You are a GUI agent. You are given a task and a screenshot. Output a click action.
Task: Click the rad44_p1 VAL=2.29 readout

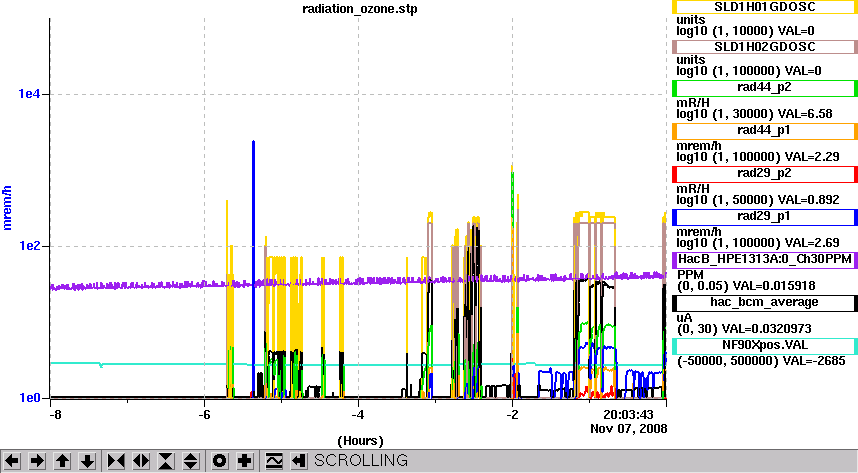(x=811, y=157)
